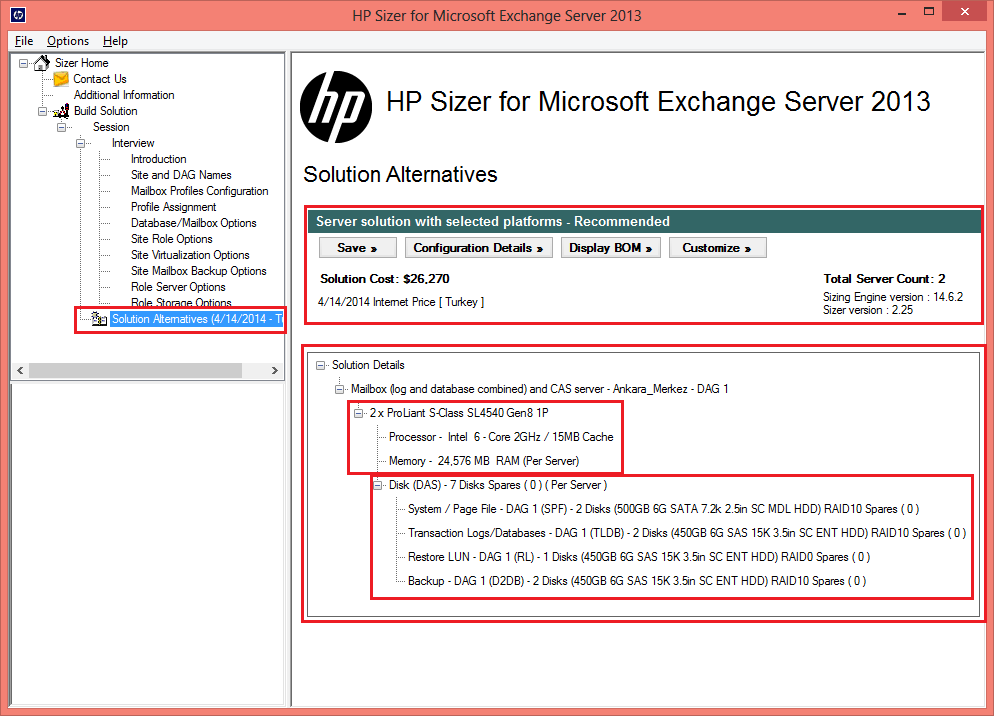Image resolution: width=994 pixels, height=716 pixels.
Task: Open Site Virtualization Options step
Action: tap(190, 255)
